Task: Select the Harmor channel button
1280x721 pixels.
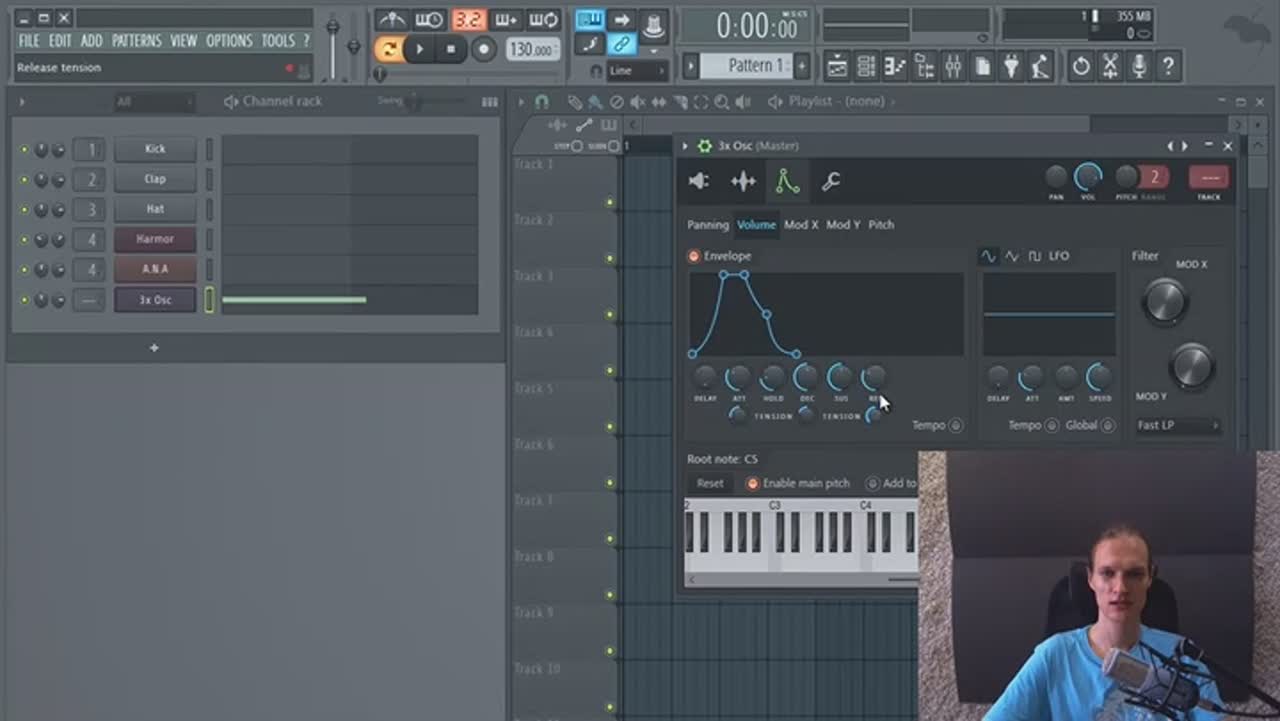Action: point(155,240)
